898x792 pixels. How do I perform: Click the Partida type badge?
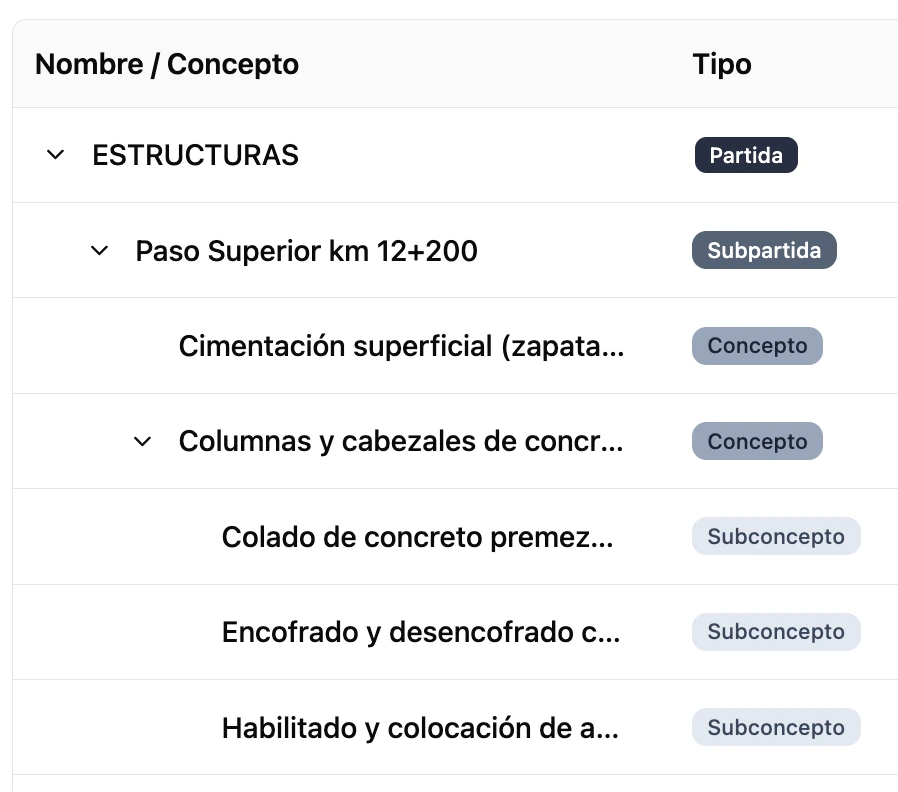[x=746, y=155]
